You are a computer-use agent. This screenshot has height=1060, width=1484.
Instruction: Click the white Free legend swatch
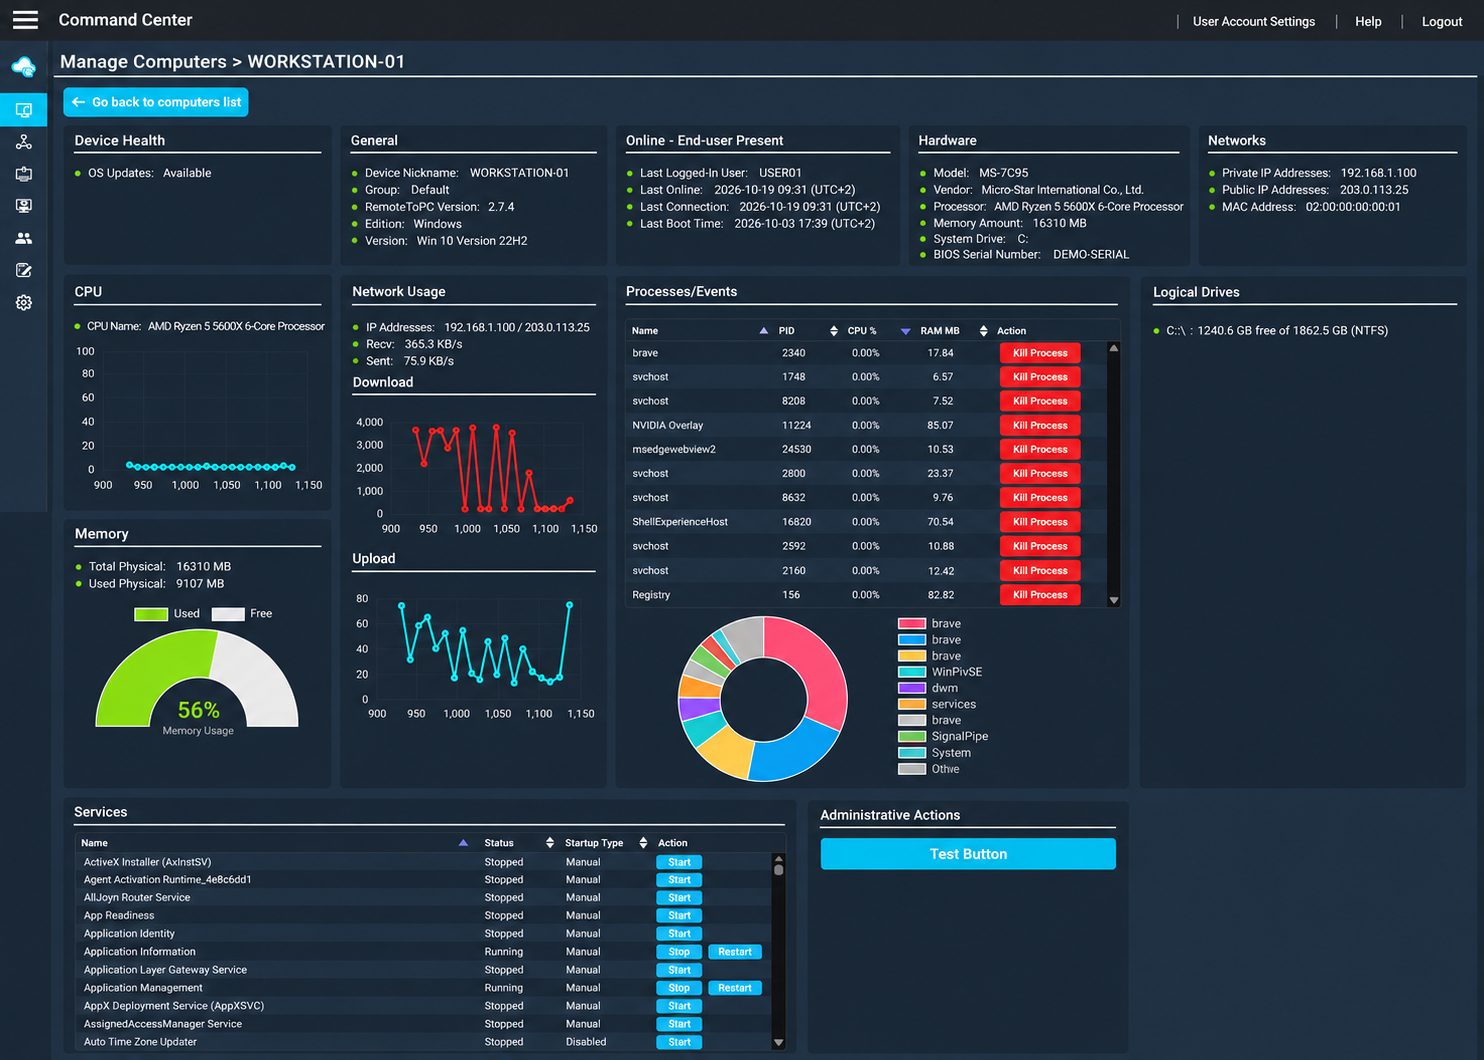click(228, 614)
